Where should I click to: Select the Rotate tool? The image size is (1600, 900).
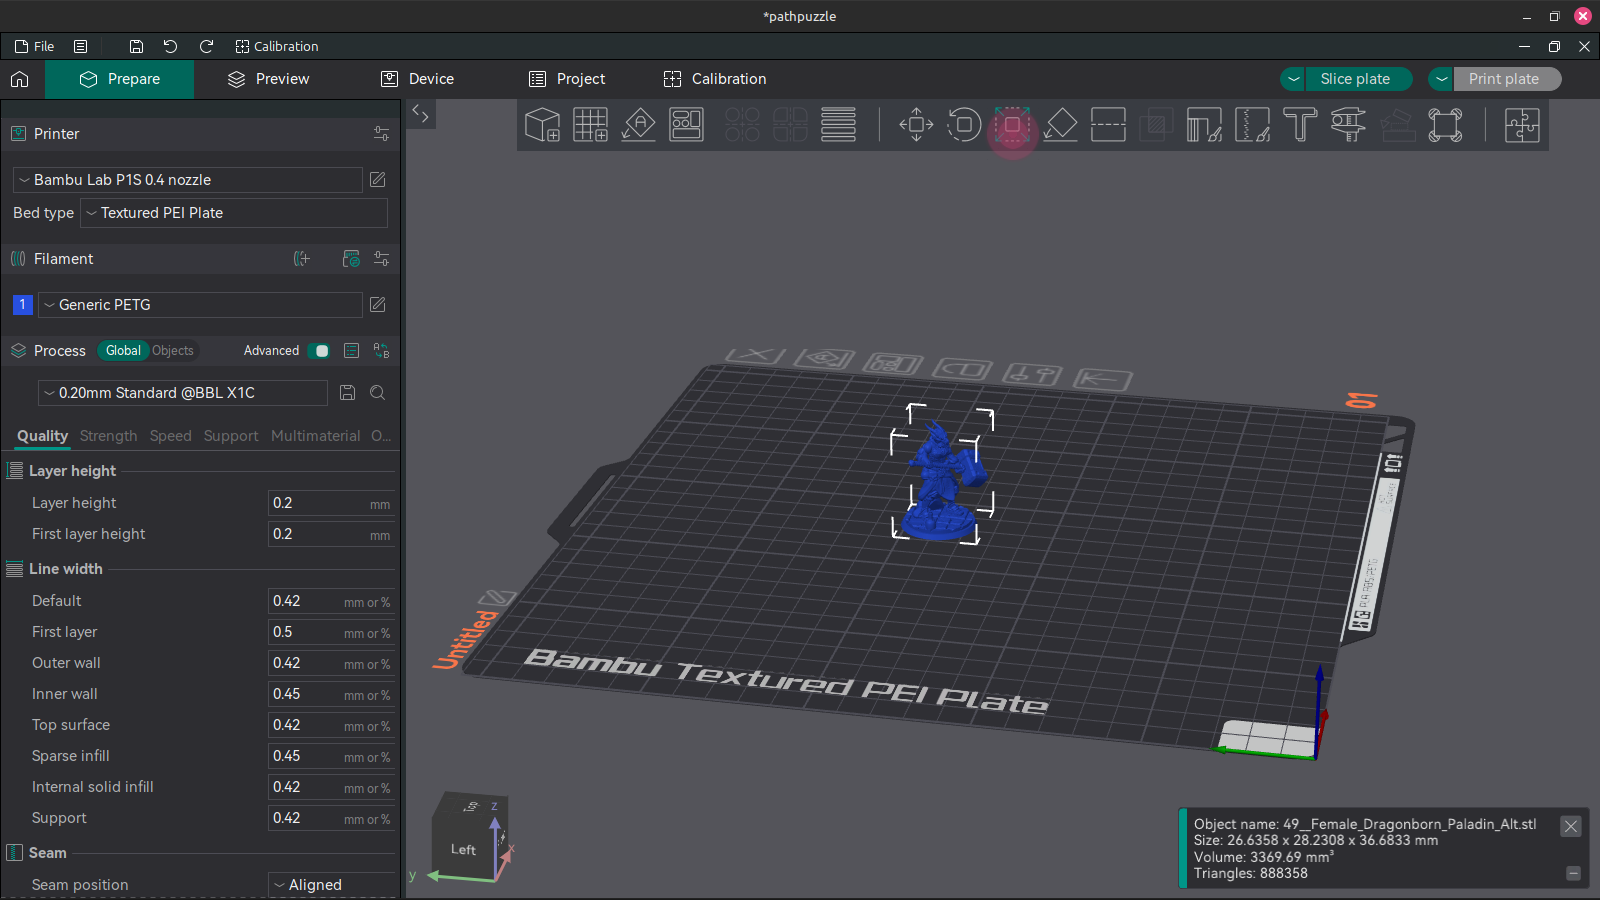[x=963, y=125]
